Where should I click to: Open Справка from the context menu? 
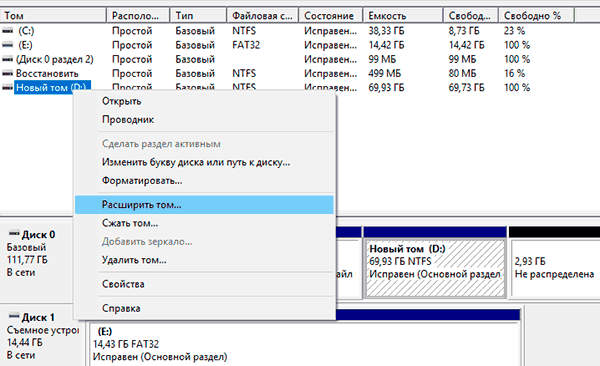pos(204,309)
